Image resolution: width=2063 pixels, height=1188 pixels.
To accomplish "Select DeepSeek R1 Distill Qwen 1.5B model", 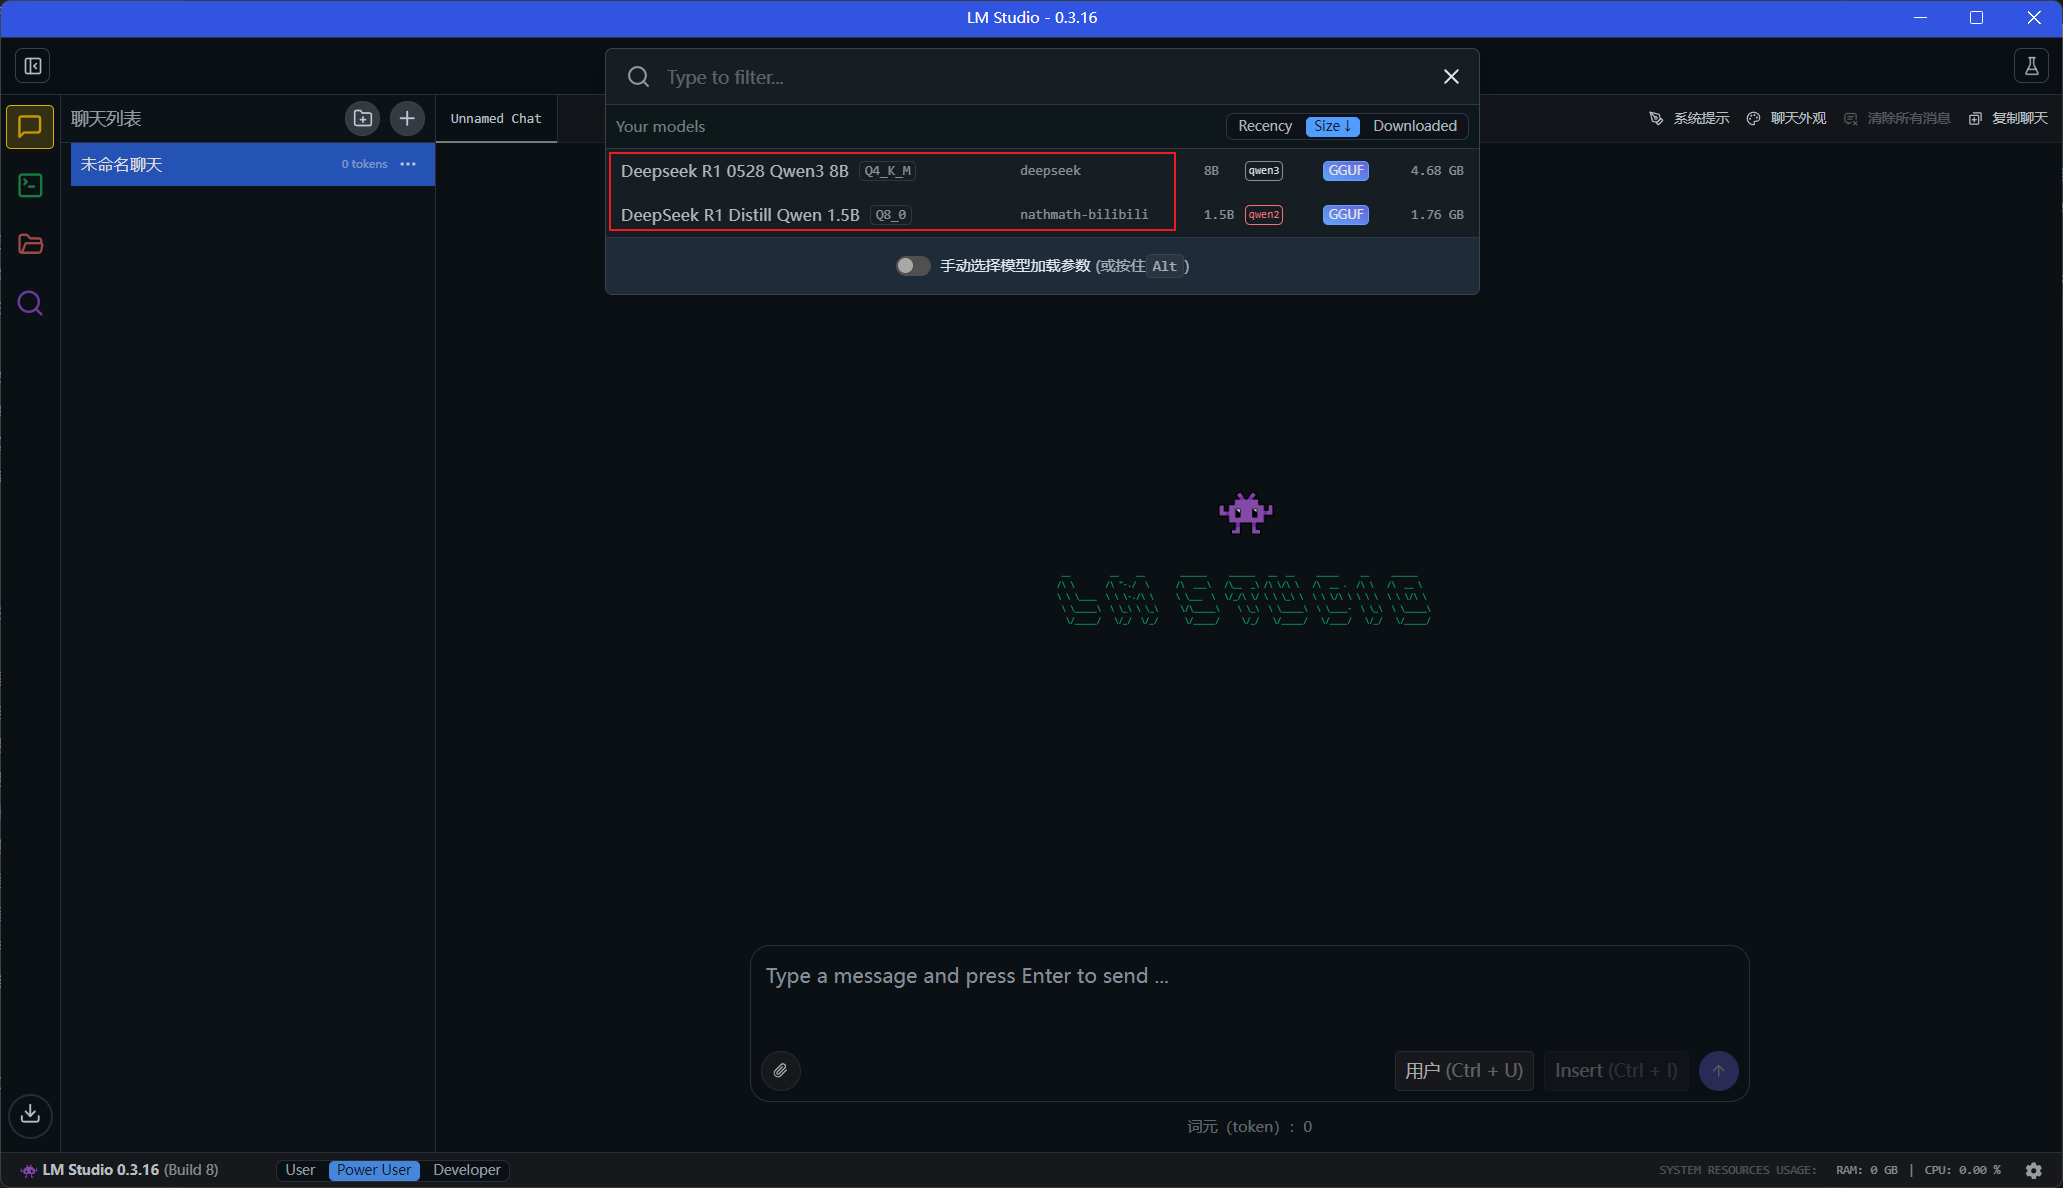I will (1042, 215).
